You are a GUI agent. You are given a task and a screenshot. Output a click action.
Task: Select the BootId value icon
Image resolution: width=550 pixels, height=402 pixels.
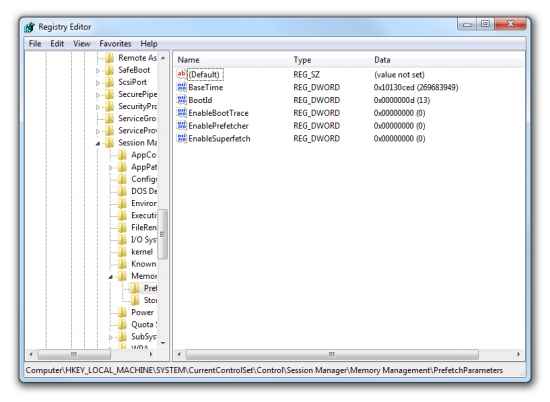coord(181,100)
